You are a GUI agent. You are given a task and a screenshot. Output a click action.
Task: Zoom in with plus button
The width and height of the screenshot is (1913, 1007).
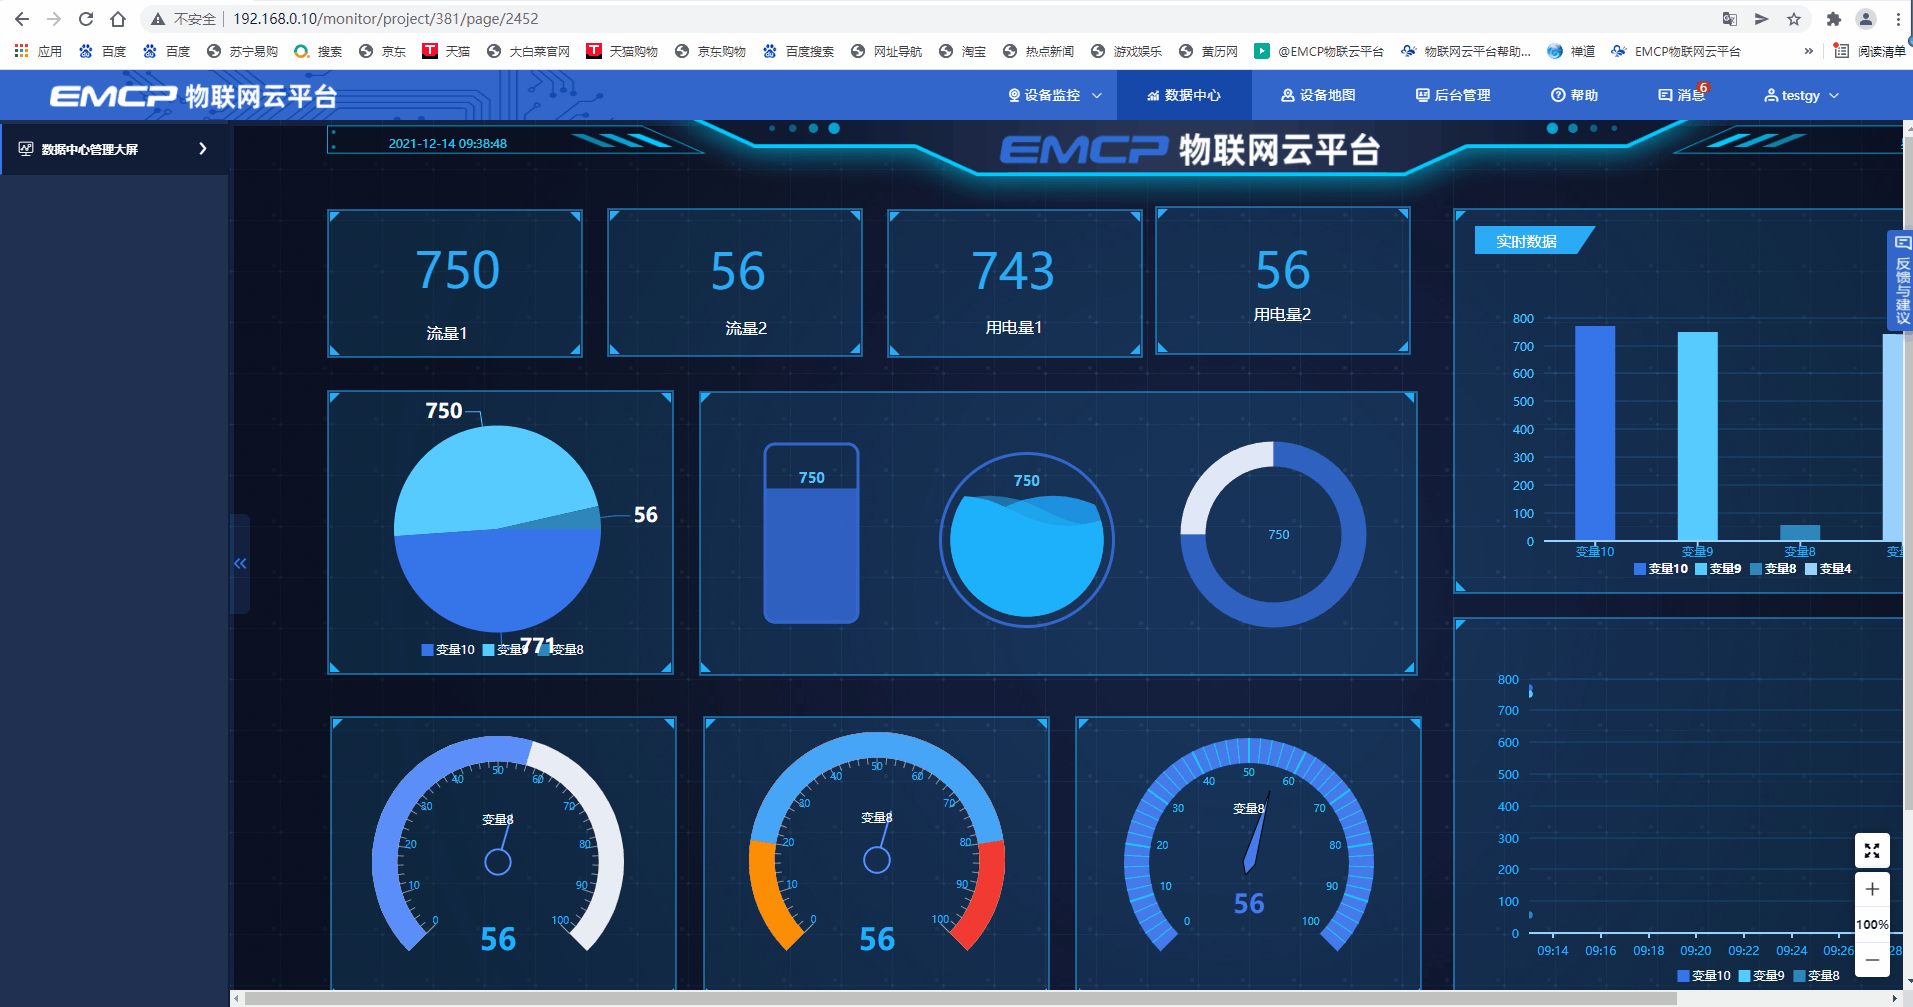pyautogui.click(x=1872, y=889)
